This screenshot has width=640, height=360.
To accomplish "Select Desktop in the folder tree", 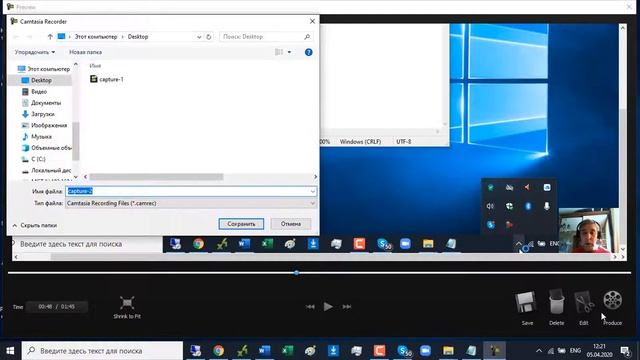I will point(41,80).
